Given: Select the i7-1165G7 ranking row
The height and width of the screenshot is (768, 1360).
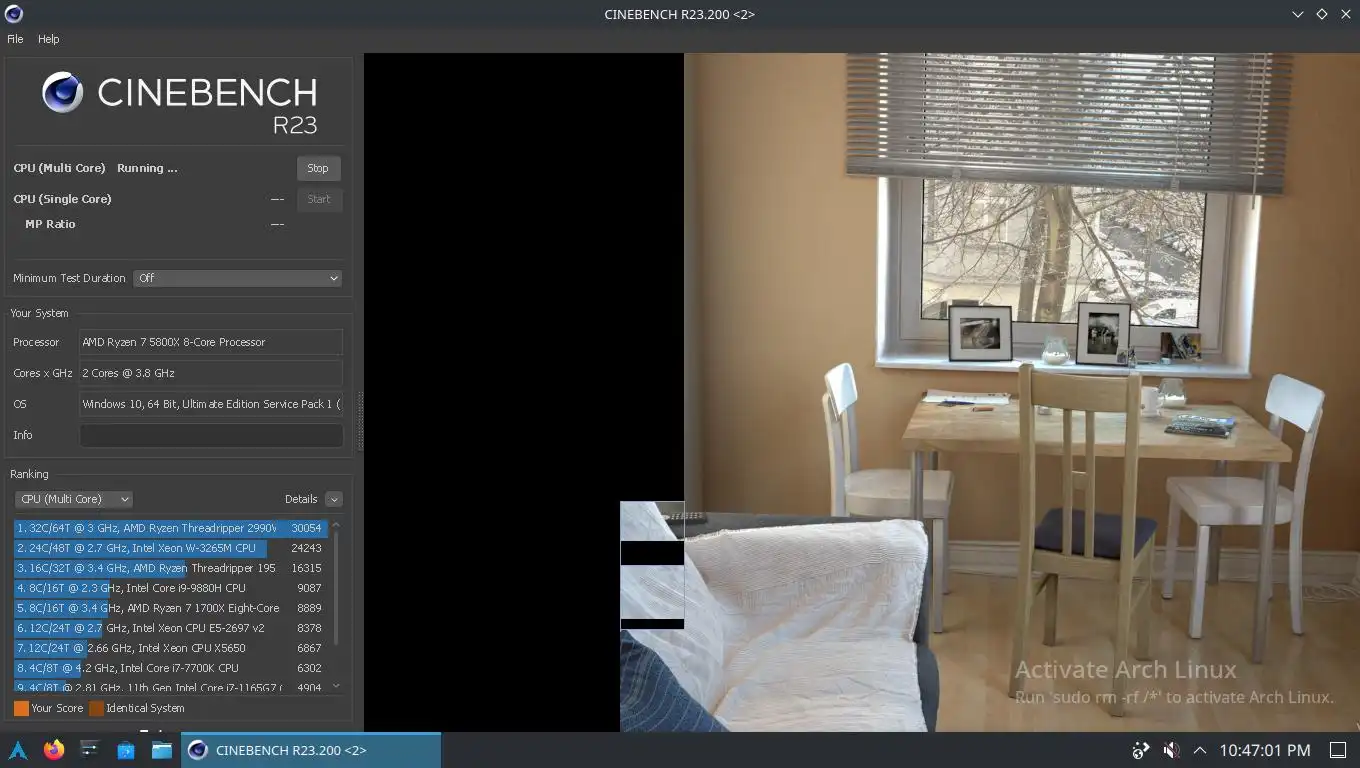Looking at the screenshot, I should coord(170,686).
